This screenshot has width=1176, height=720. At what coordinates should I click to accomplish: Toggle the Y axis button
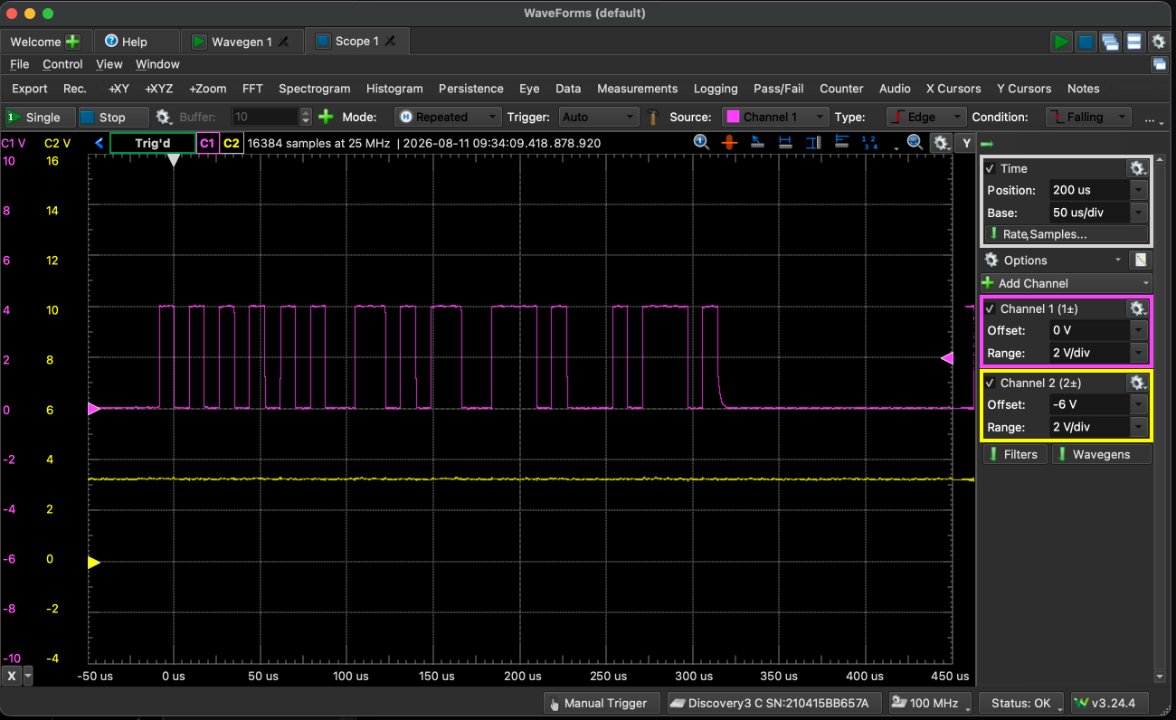pos(967,142)
